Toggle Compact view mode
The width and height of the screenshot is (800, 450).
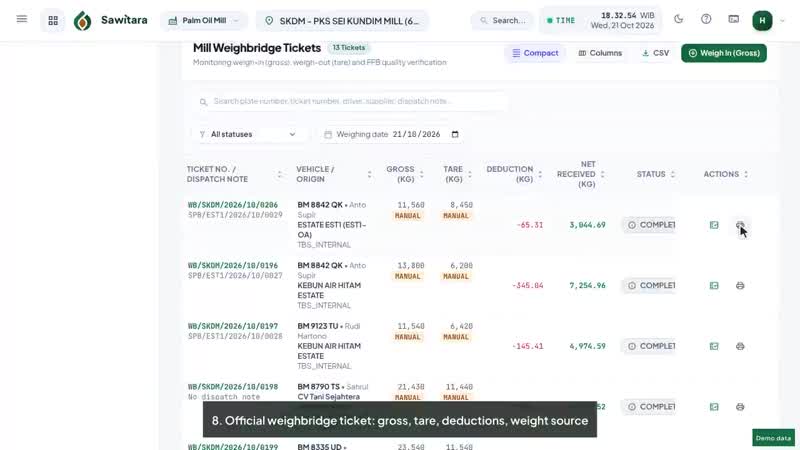point(535,53)
